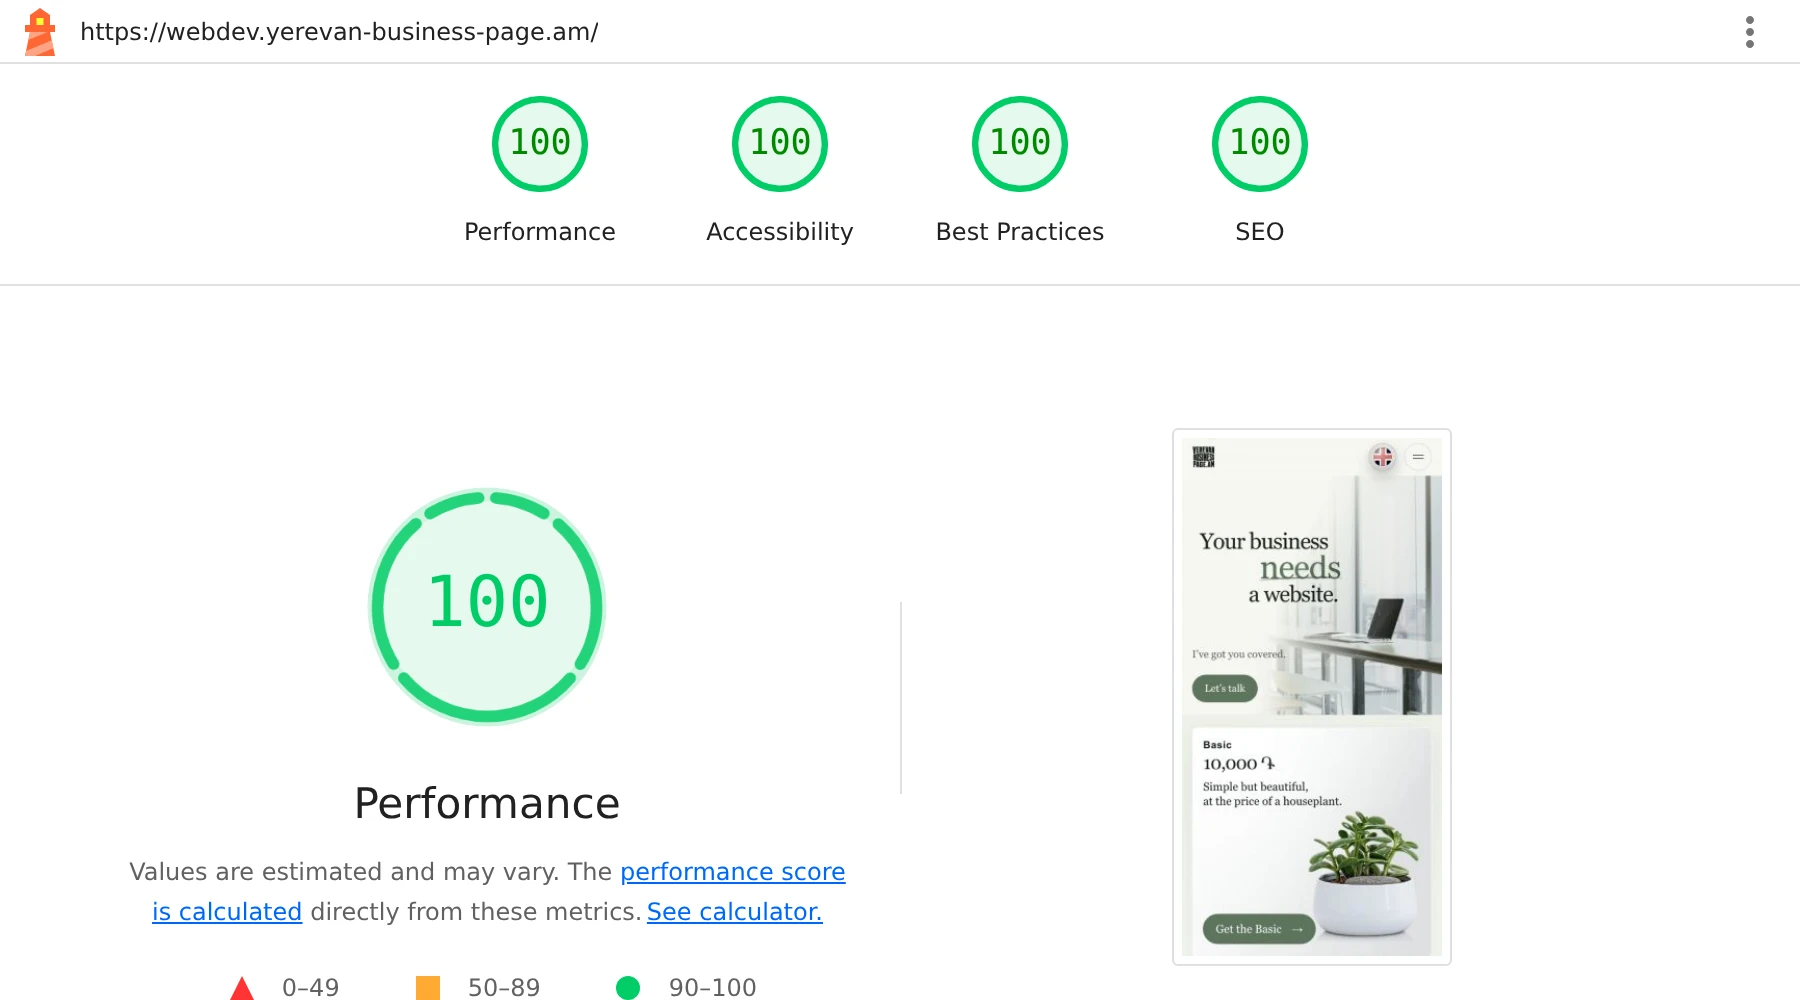
Task: Click the "0–49" legend text
Action: (310, 988)
